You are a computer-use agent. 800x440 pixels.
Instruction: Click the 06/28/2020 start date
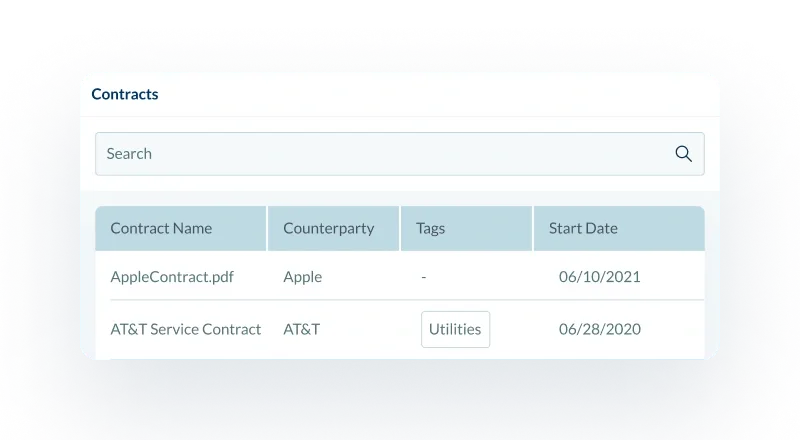click(599, 329)
